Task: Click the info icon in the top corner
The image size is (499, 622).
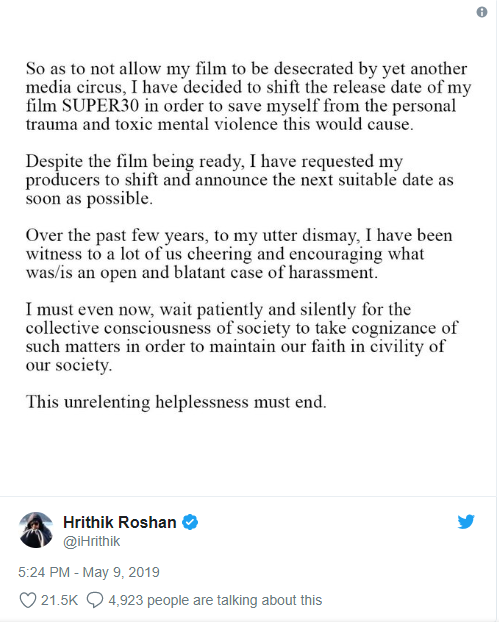Action: (x=482, y=12)
